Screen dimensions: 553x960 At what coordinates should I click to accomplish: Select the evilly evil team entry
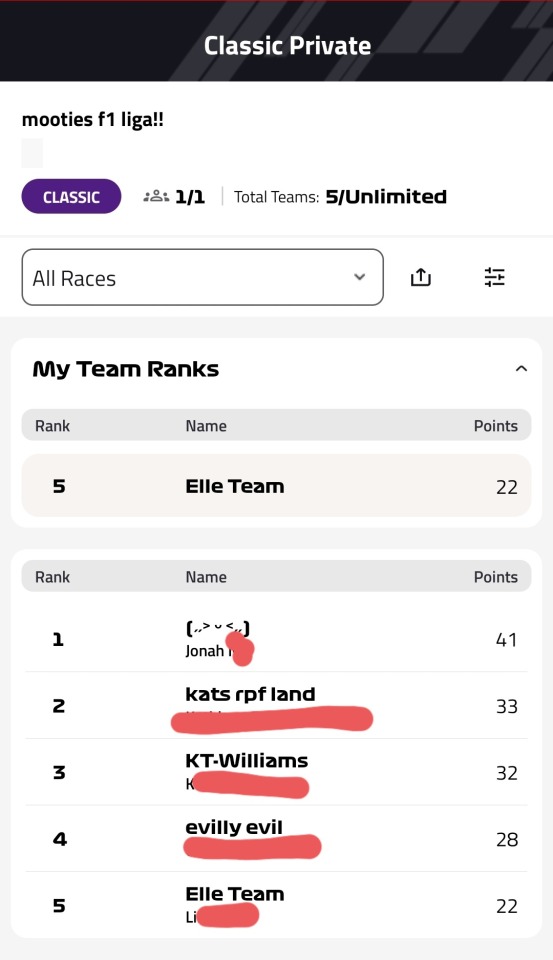click(x=276, y=839)
